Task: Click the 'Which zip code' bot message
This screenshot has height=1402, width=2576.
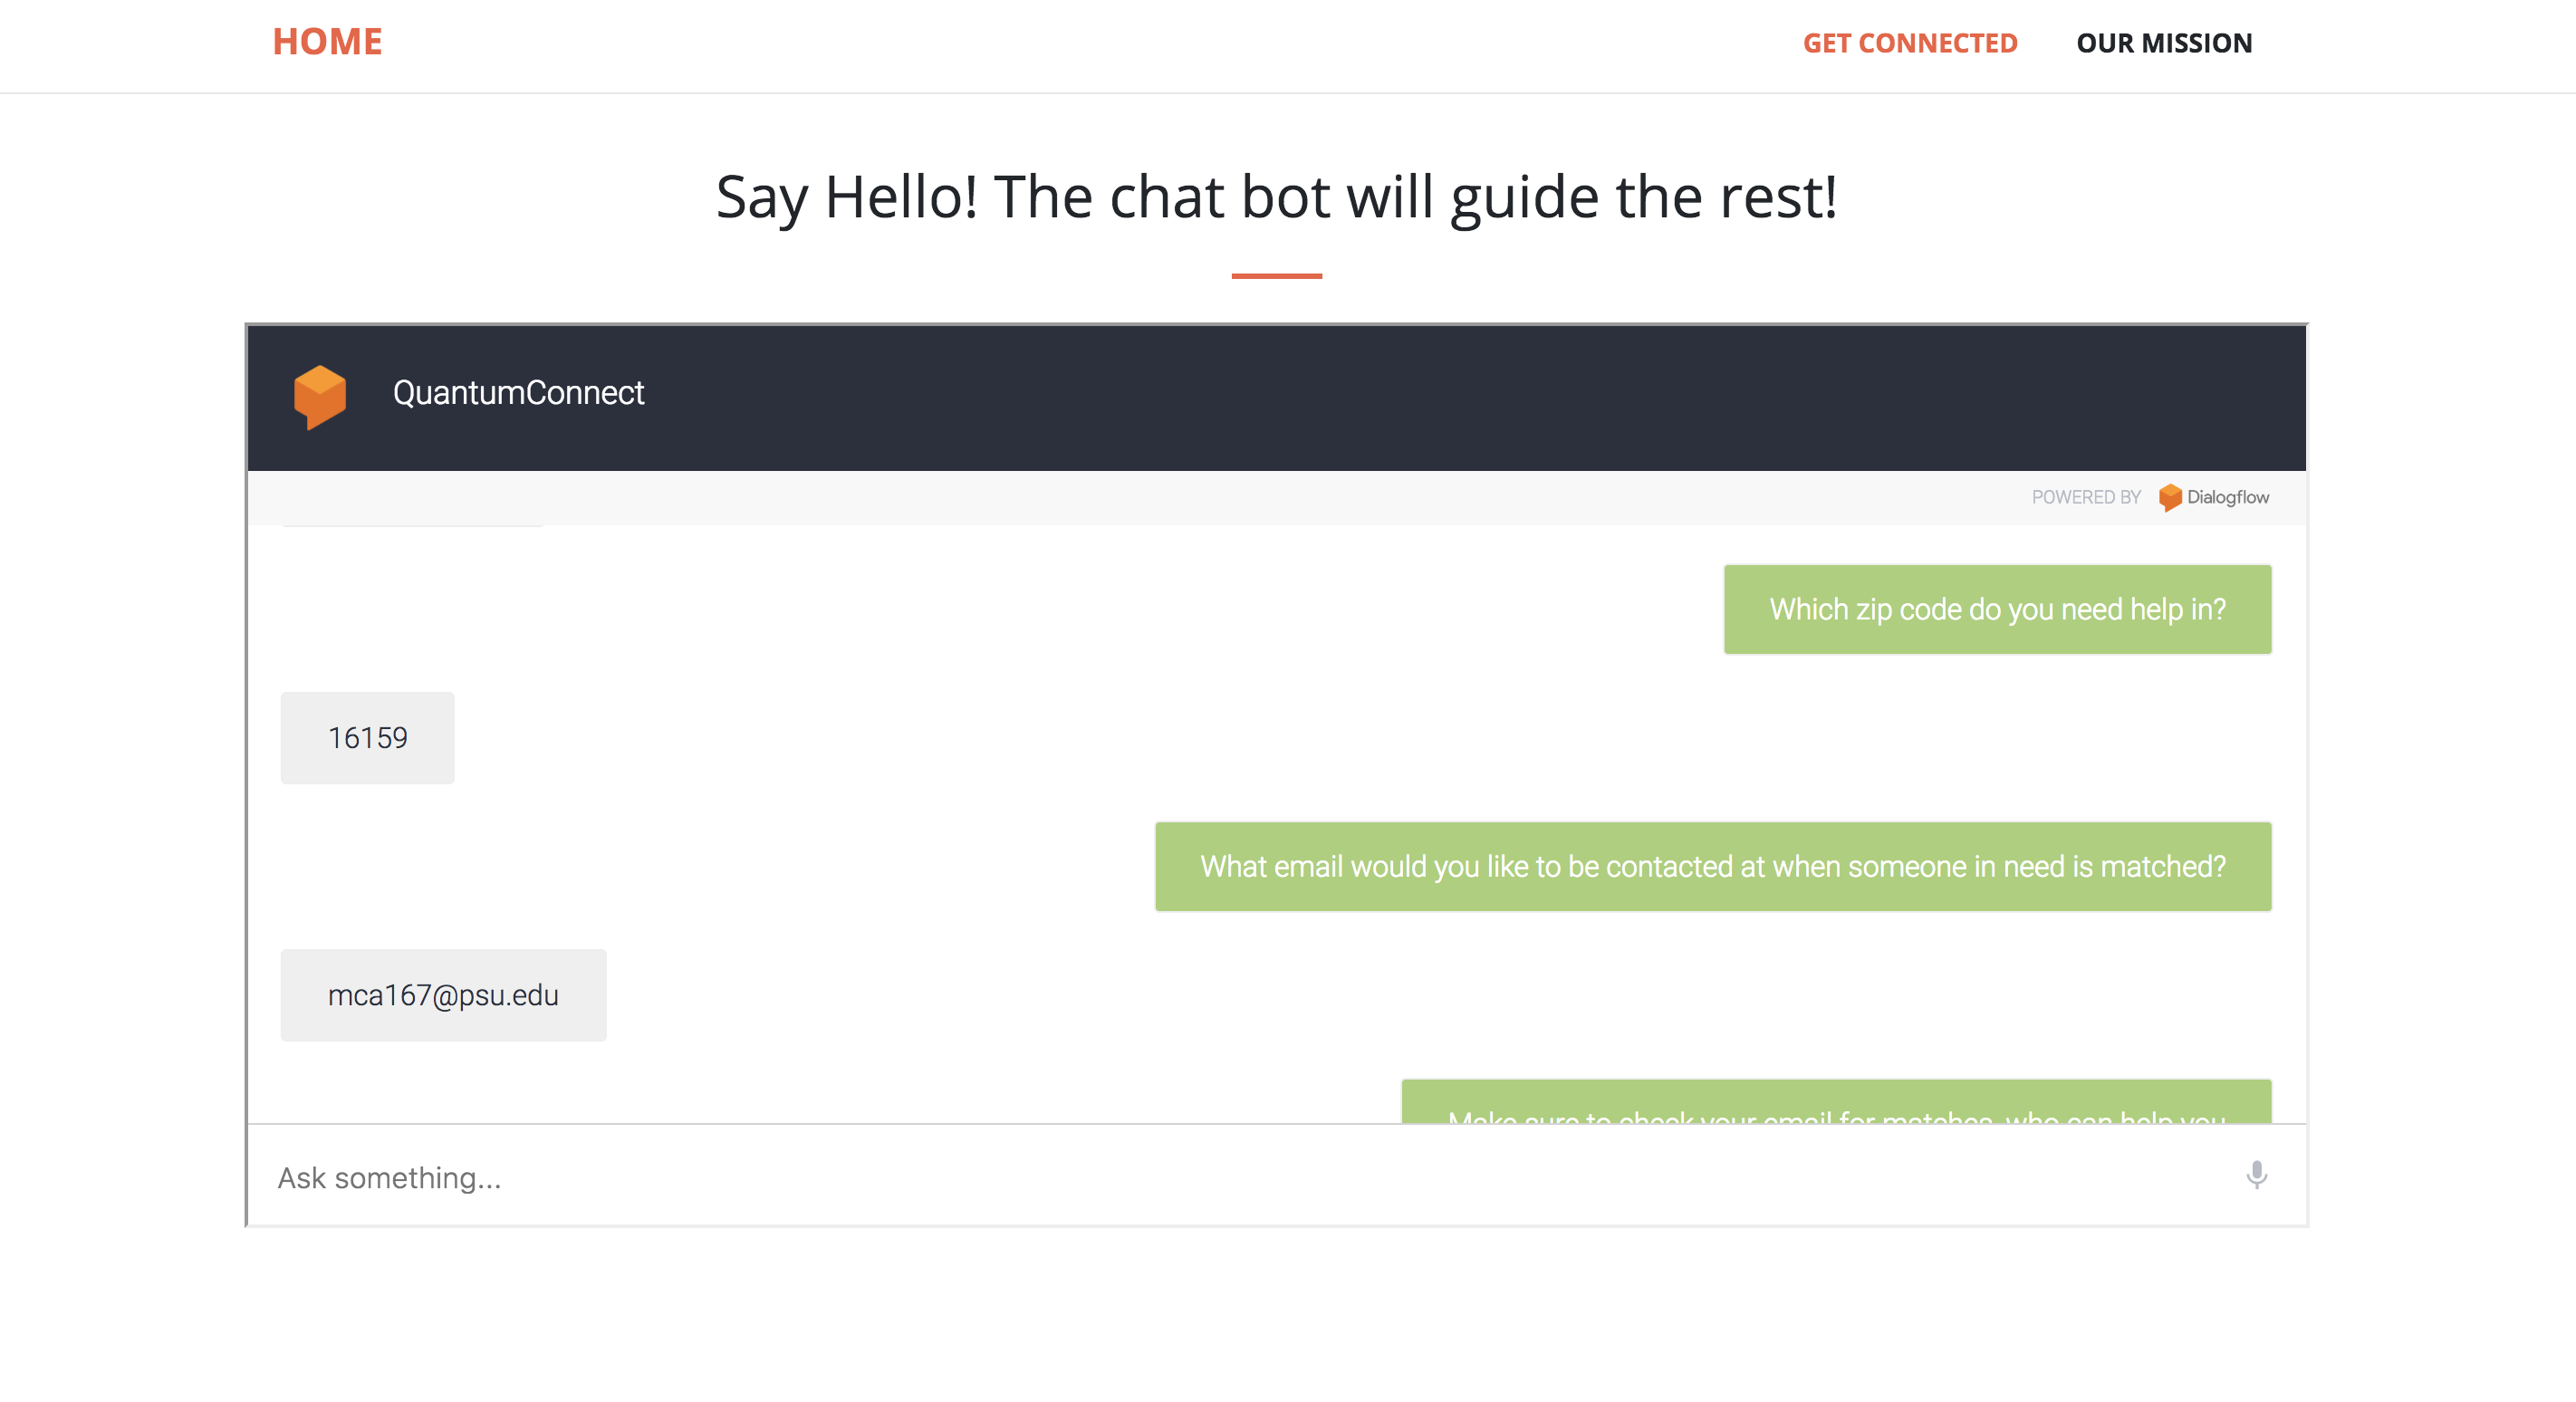Action: point(1997,609)
